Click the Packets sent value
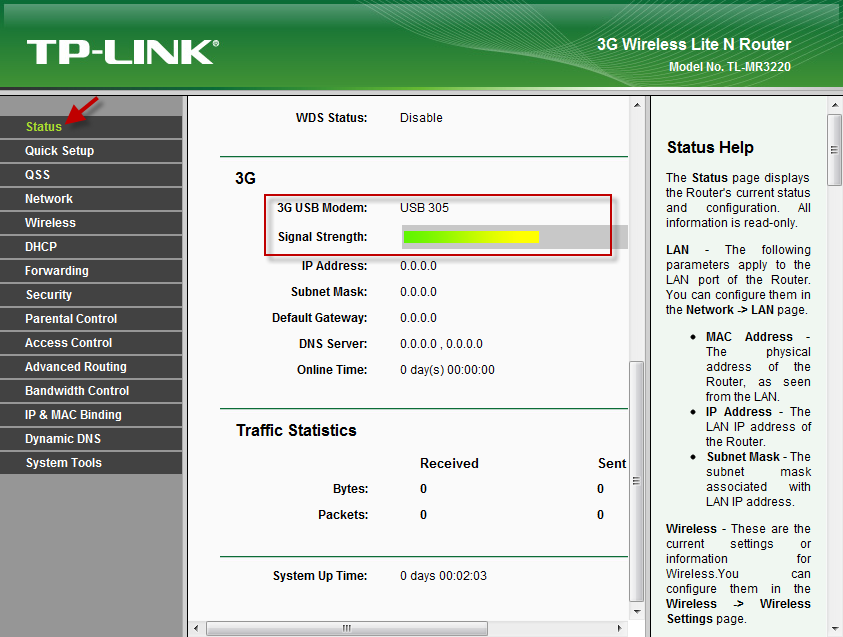 coord(600,514)
